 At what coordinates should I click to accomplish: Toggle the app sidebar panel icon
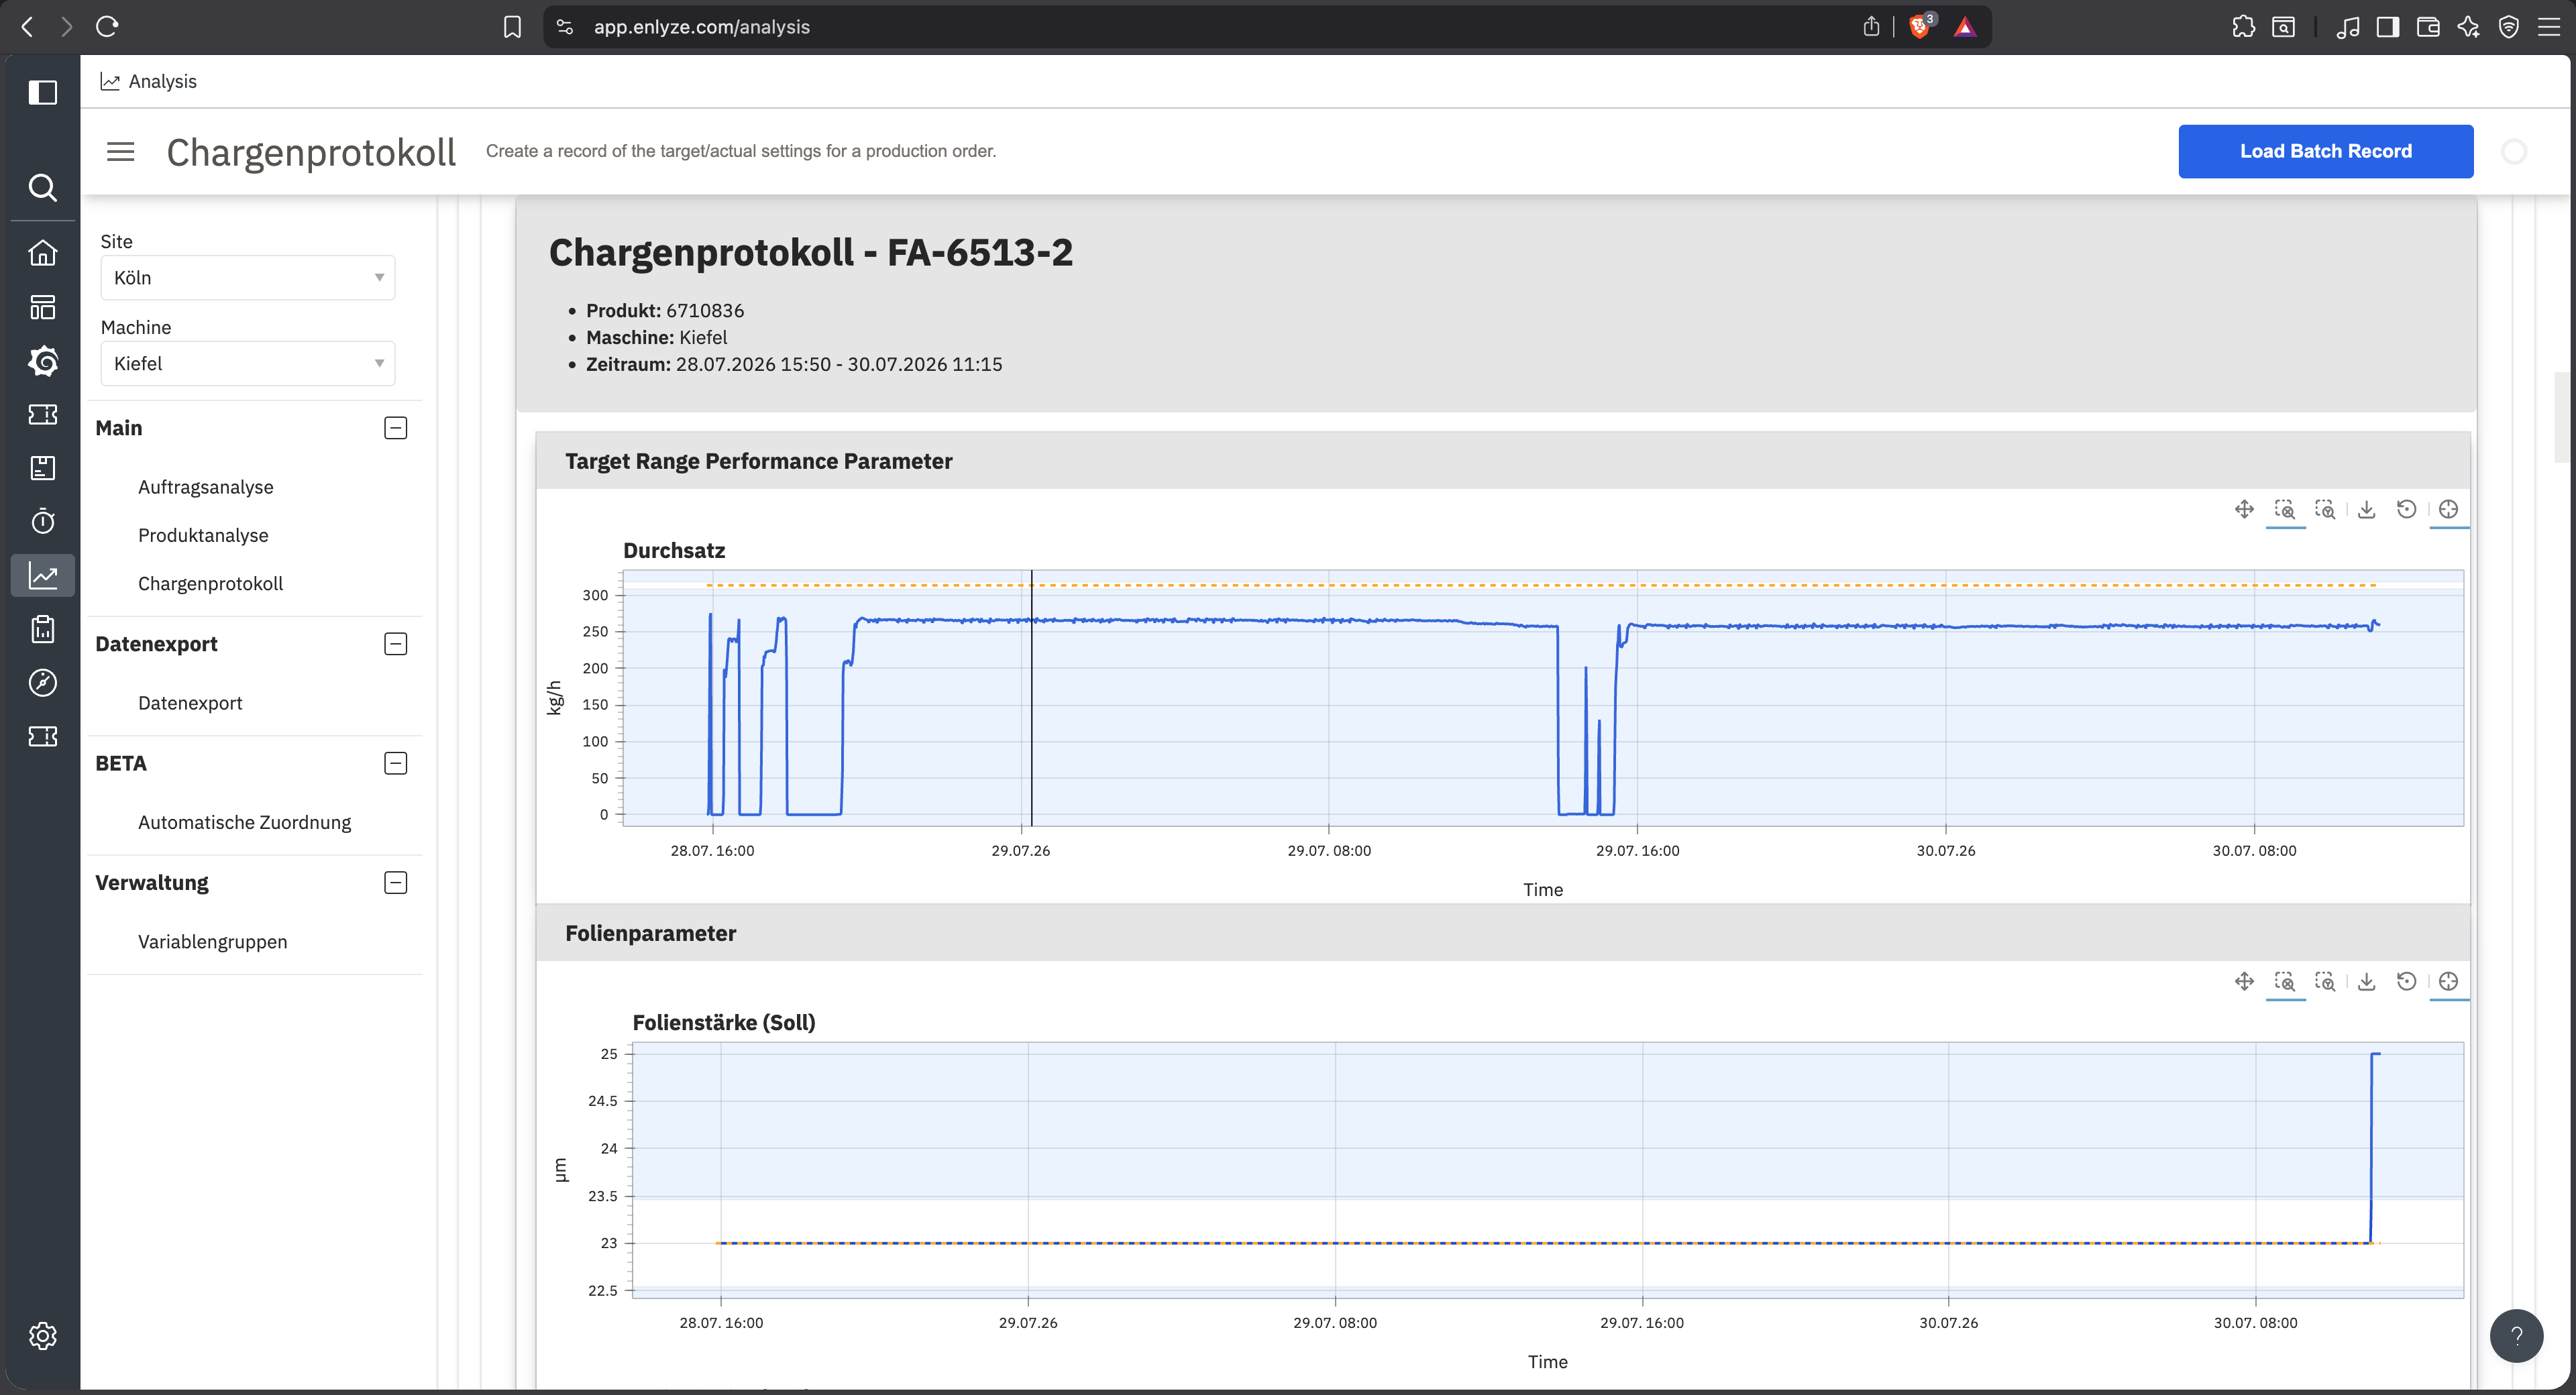(x=42, y=92)
